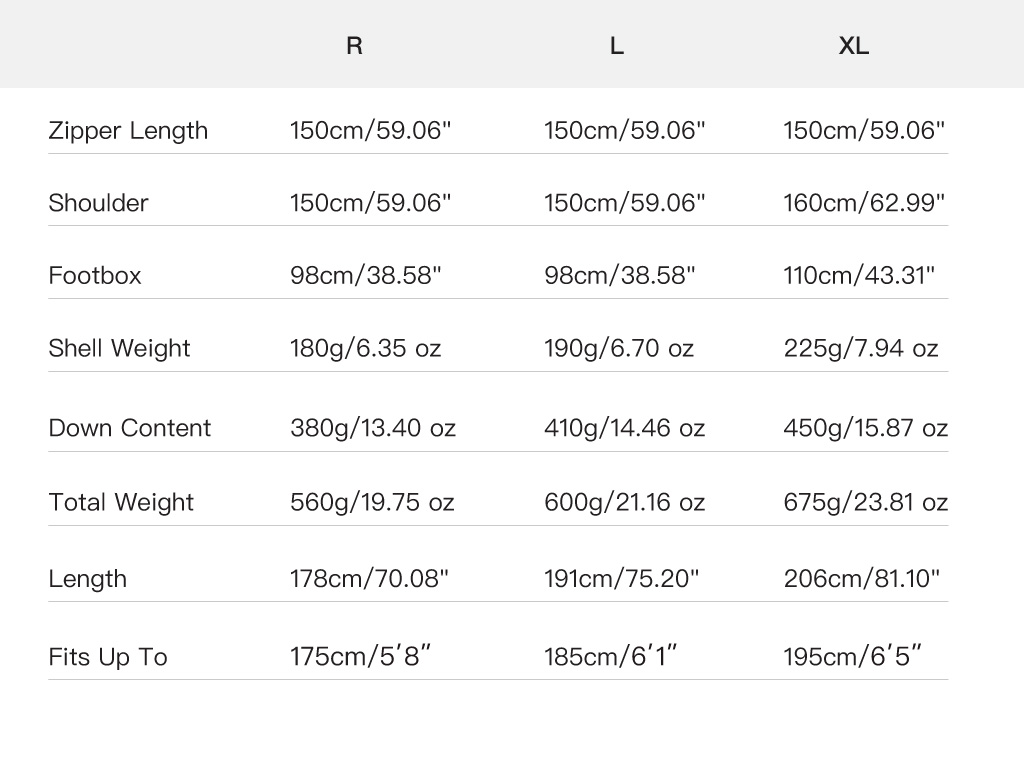Click the 160cm/62.99" shoulder value

tap(864, 203)
